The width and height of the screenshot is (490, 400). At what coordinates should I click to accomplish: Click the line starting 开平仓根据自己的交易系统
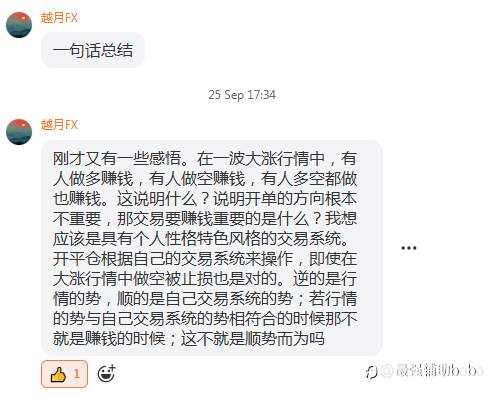tap(205, 259)
